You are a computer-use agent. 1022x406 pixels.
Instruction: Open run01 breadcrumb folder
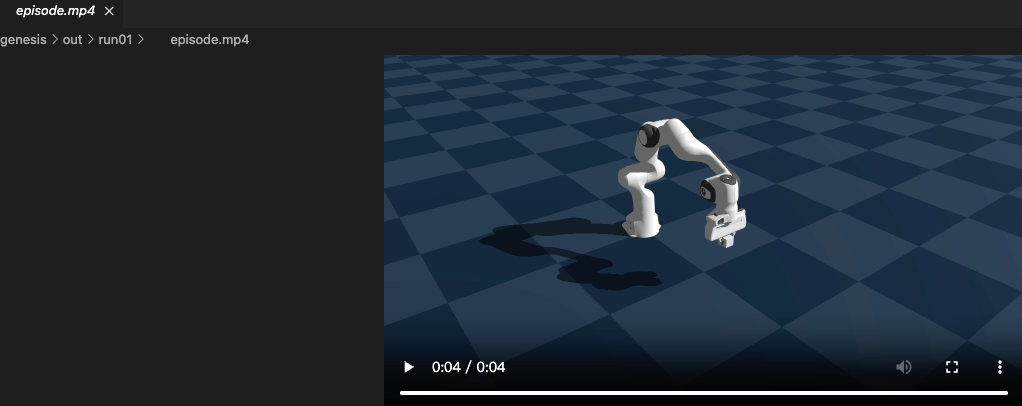[115, 40]
